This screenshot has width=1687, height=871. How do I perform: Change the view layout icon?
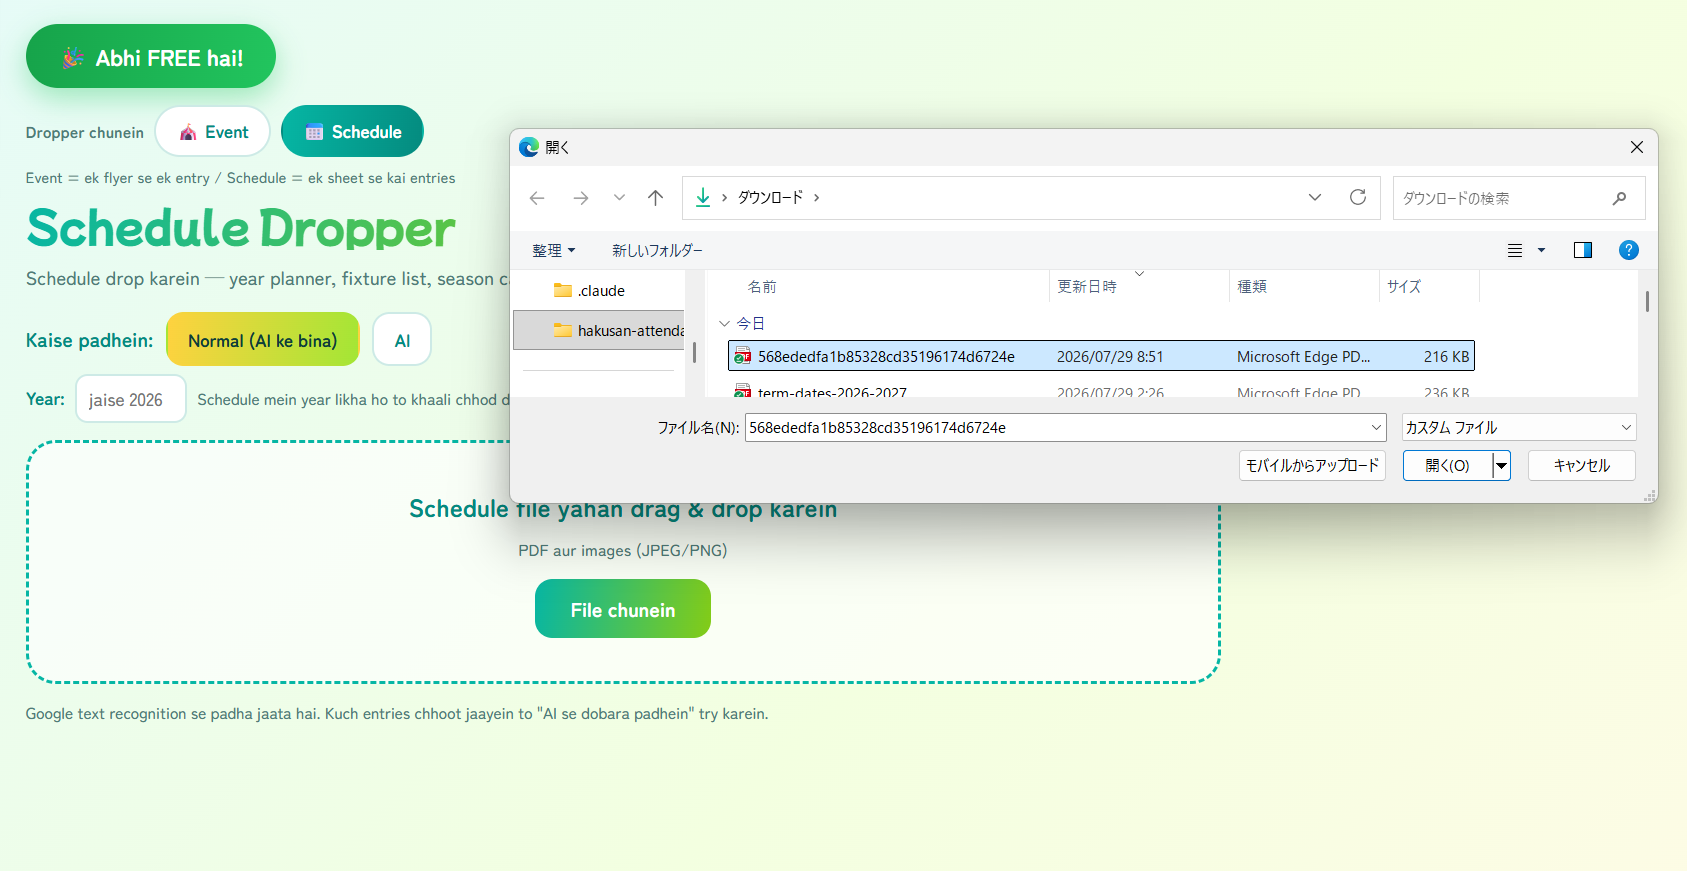tap(1515, 250)
